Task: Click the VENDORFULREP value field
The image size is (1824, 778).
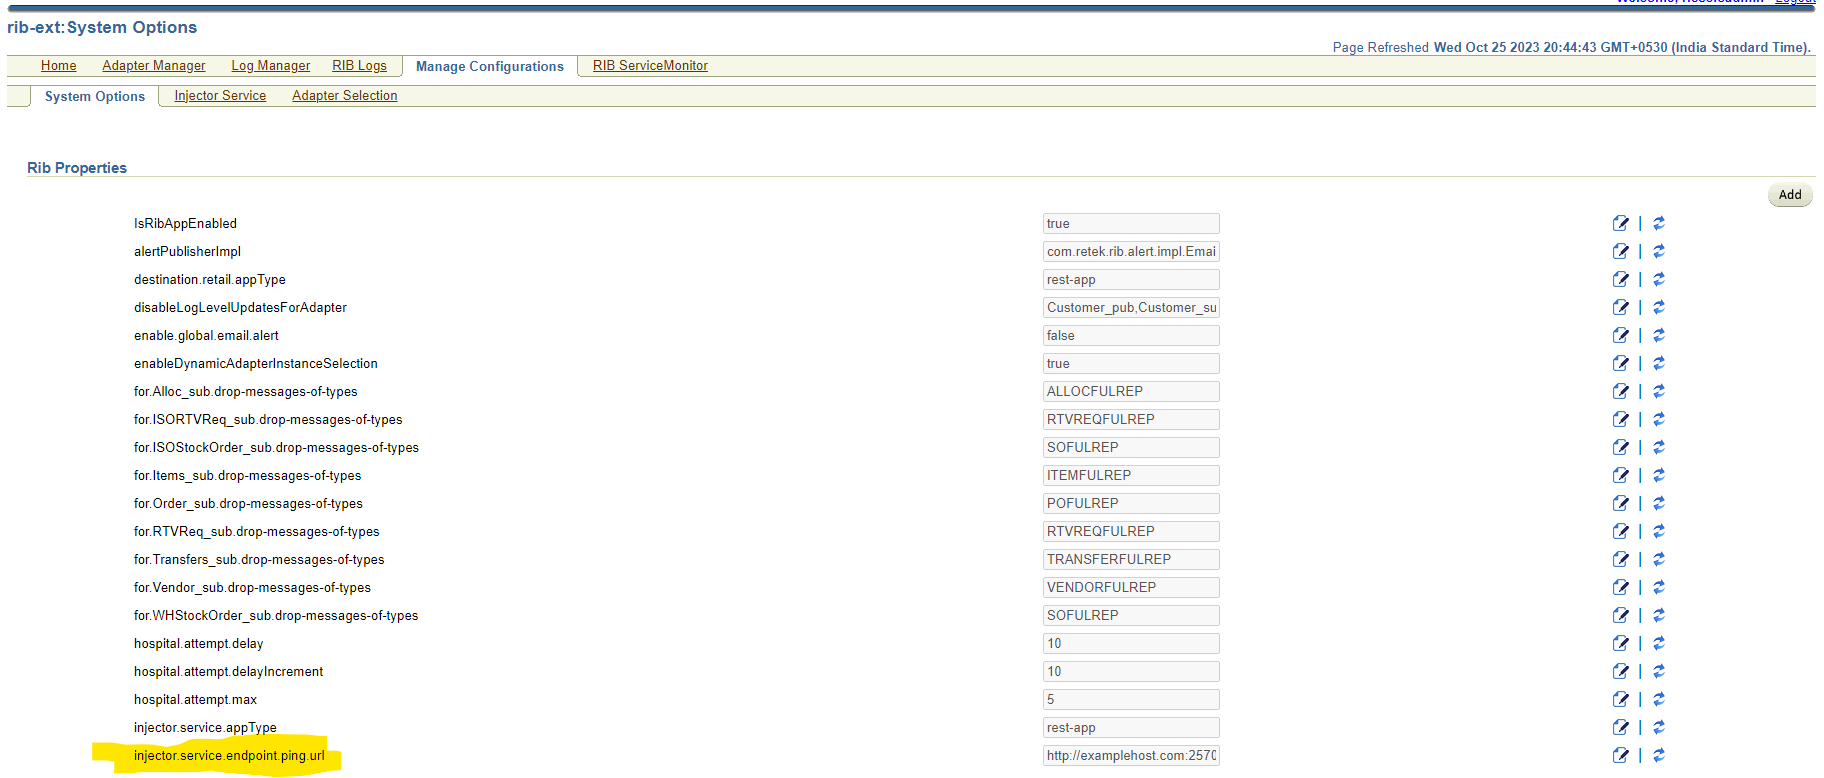Action: click(x=1131, y=587)
